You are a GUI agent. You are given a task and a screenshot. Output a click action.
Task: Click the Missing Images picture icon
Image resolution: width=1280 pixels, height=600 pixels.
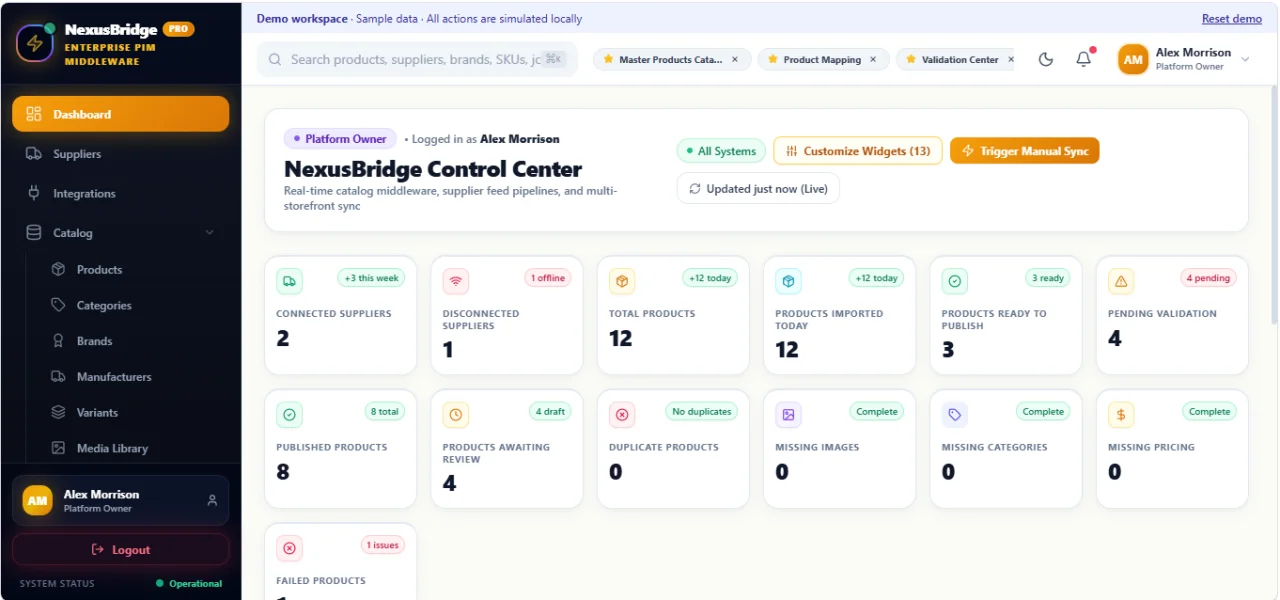(788, 414)
